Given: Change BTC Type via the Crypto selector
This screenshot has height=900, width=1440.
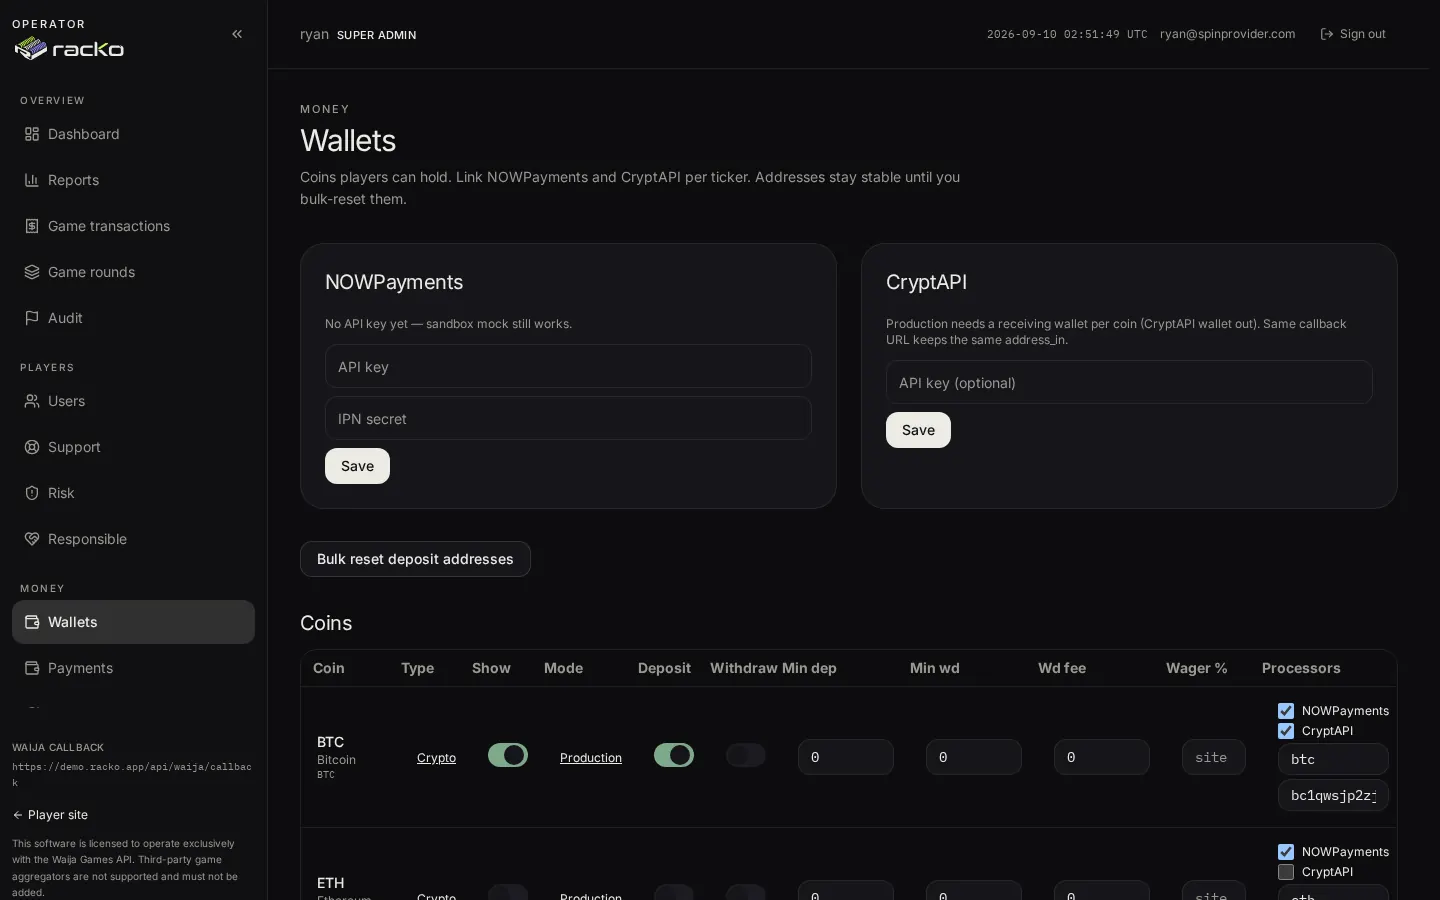Looking at the screenshot, I should point(436,758).
